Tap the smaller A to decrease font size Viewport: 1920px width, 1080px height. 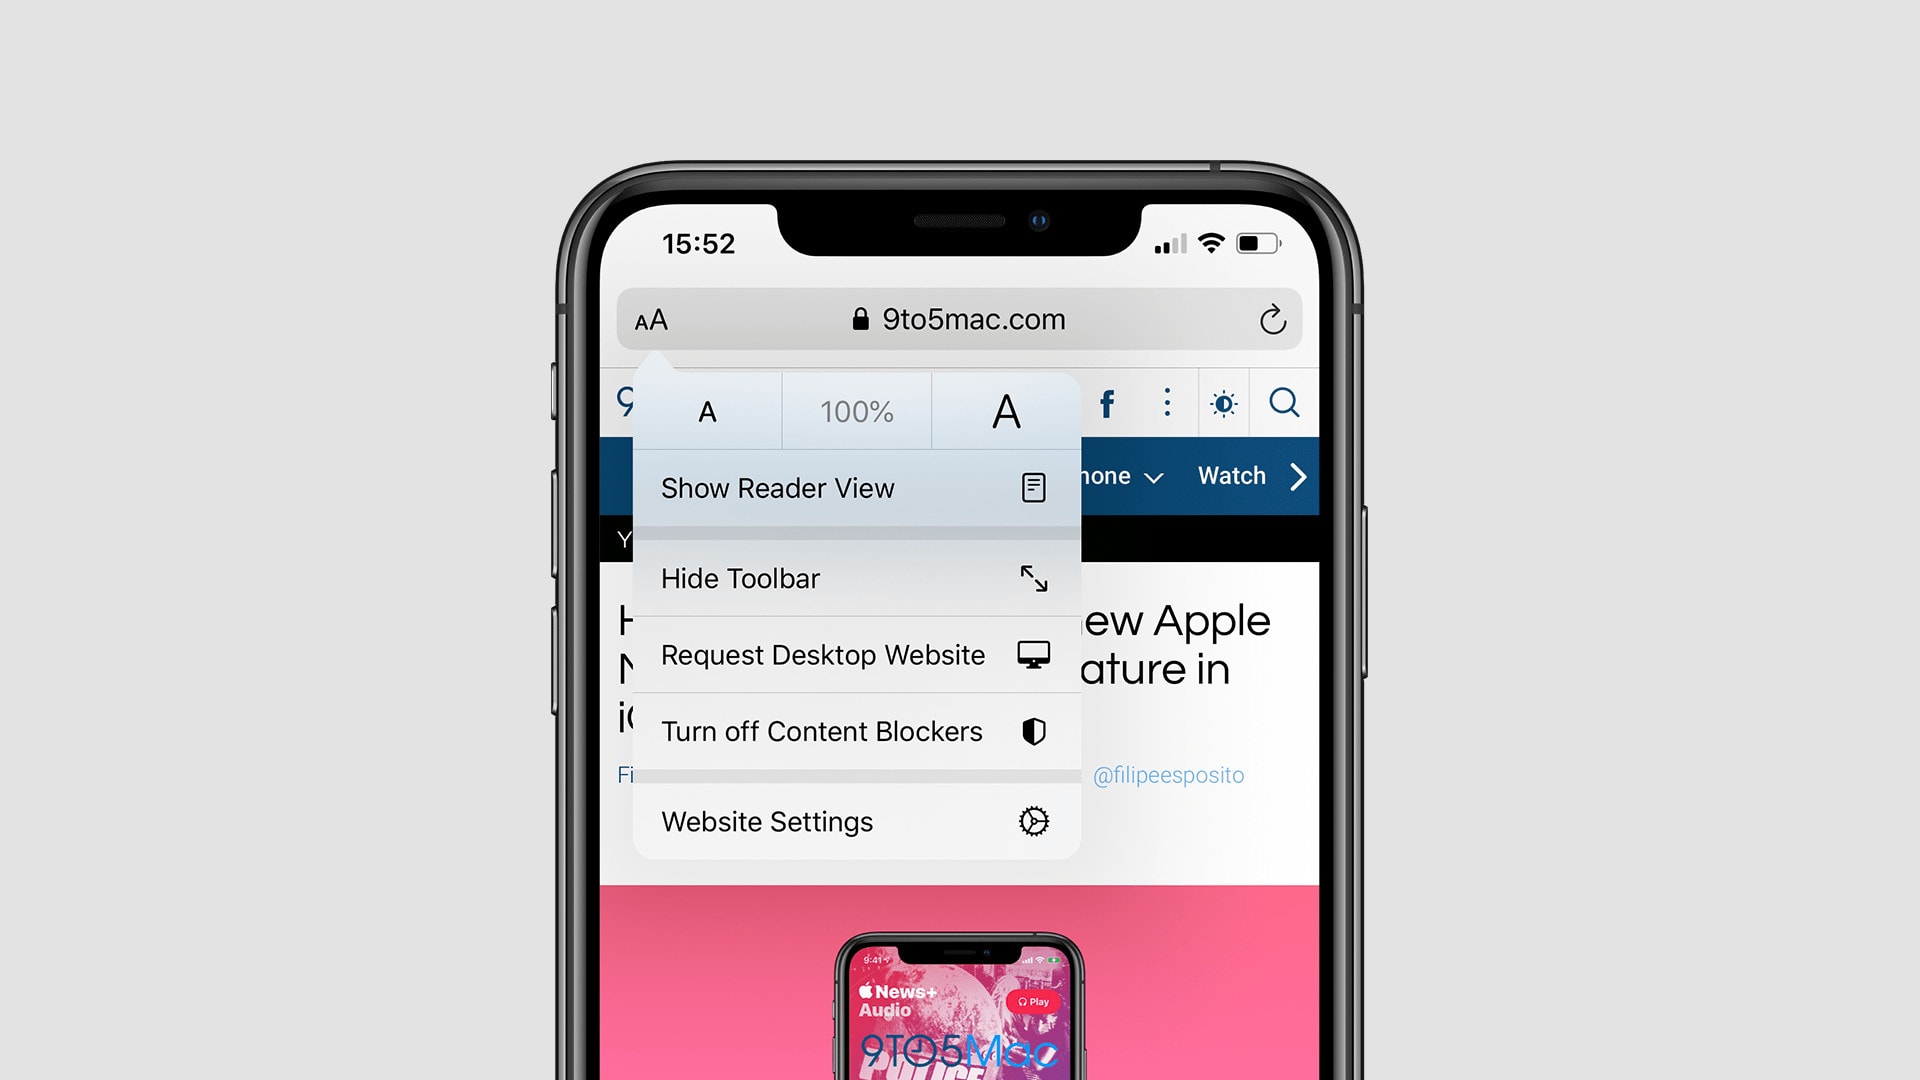(709, 410)
